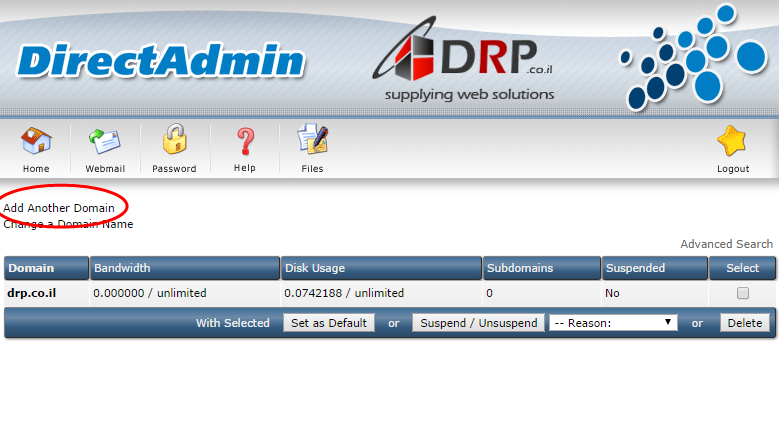779x422 pixels.
Task: Open Change a Domain Name link
Action: click(x=68, y=224)
